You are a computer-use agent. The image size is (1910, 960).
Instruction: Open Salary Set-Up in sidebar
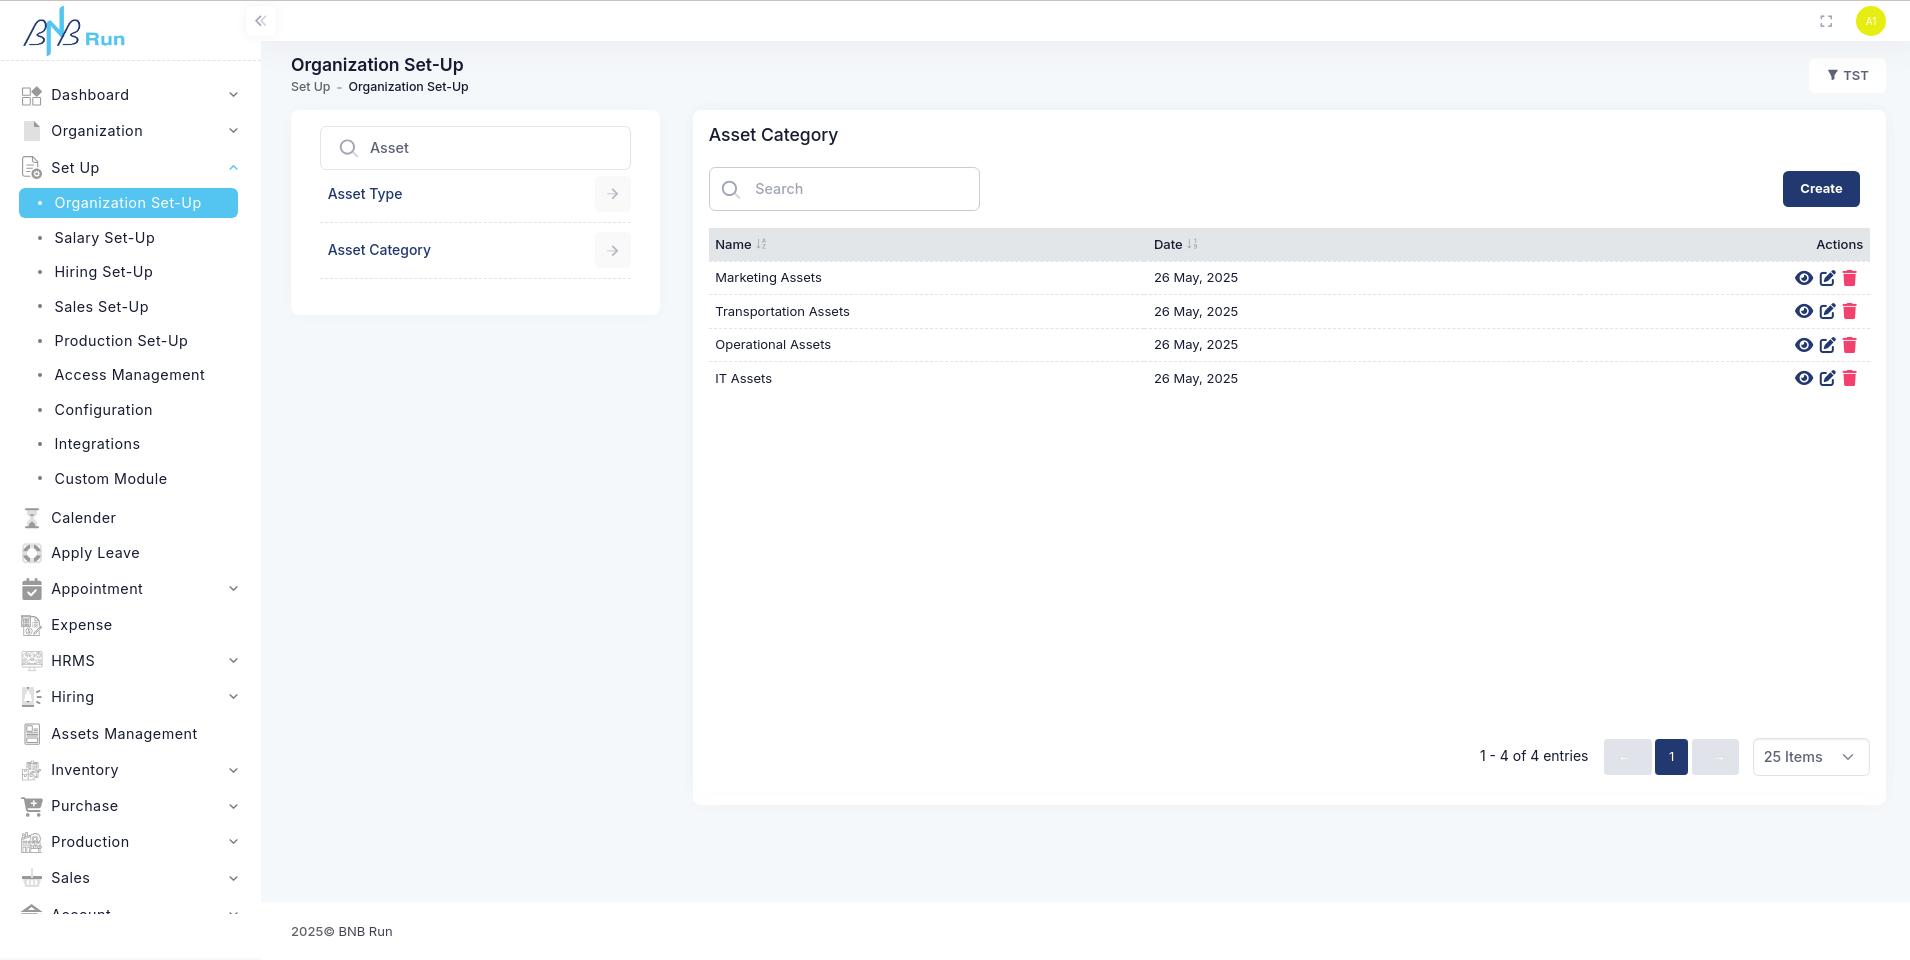click(104, 238)
